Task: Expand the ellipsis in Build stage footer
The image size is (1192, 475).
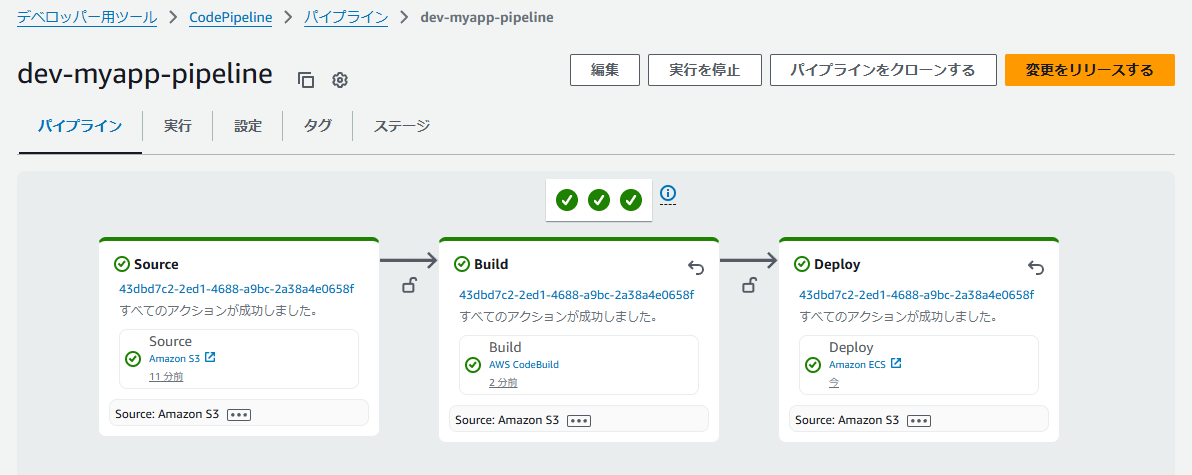Action: 579,421
